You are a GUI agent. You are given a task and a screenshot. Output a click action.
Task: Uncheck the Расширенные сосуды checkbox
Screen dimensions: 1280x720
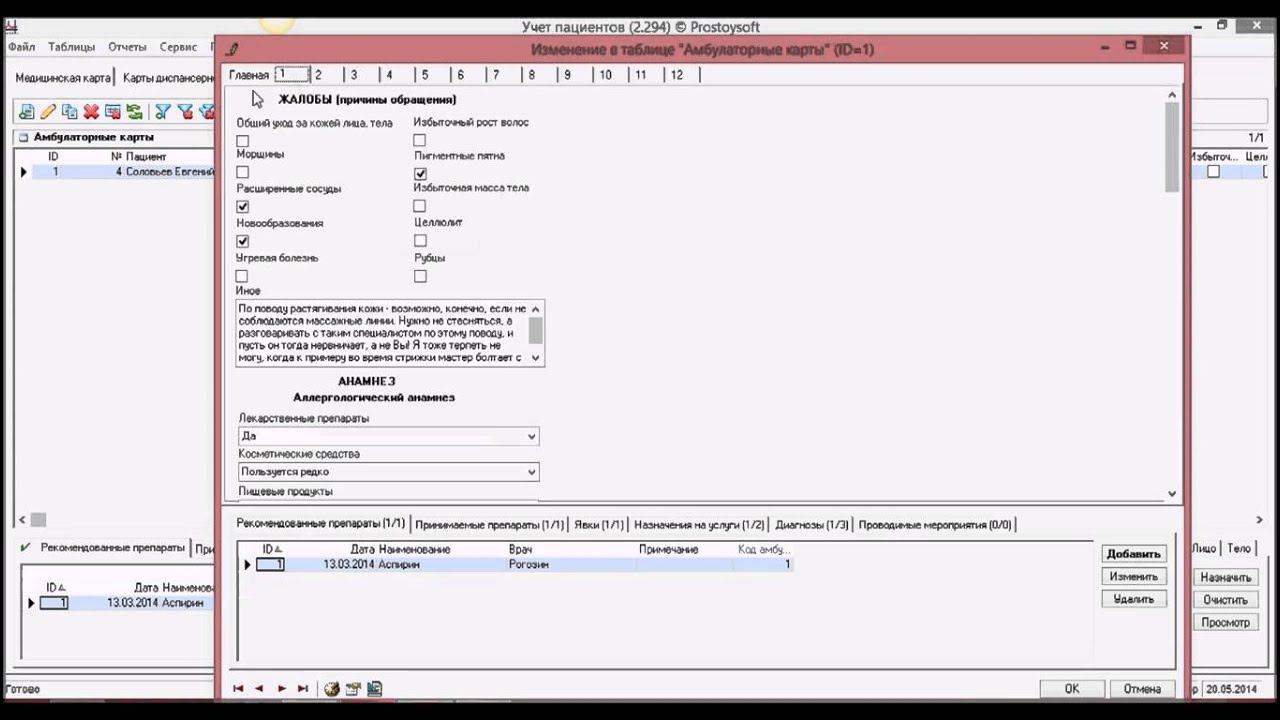(x=243, y=207)
